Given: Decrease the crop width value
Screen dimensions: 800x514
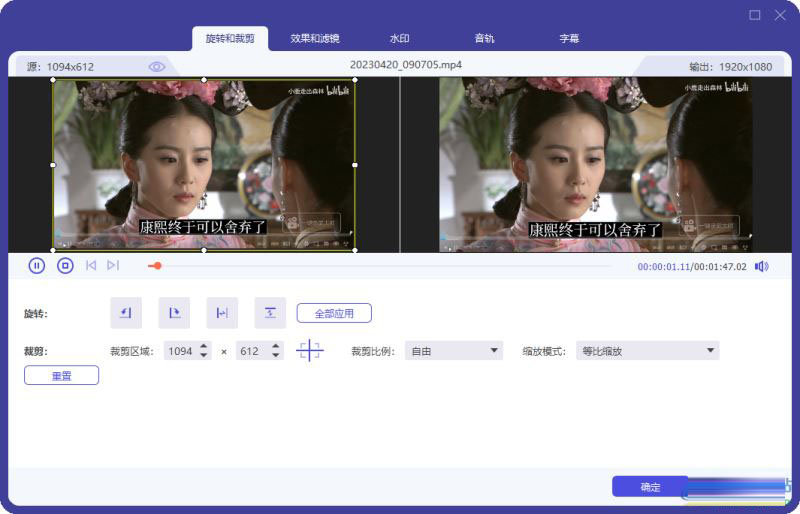Looking at the screenshot, I should point(204,355).
